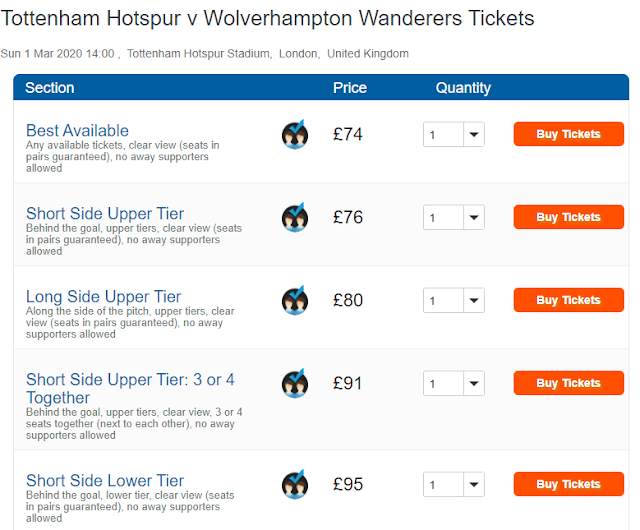The height and width of the screenshot is (530, 640).
Task: Buy Tickets for Short Side Upper Tier
Action: pyautogui.click(x=569, y=217)
